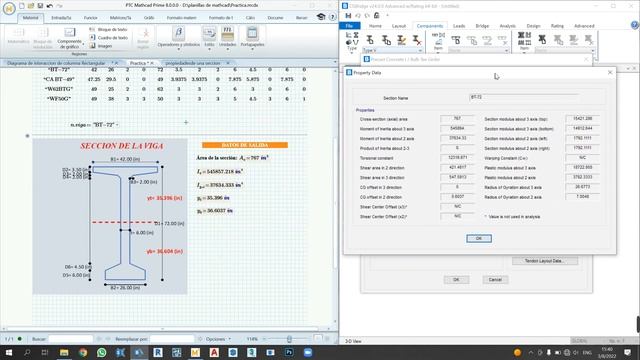Click the Reemplazar por input field
Viewport: 640px width, 360px height.
point(172,339)
